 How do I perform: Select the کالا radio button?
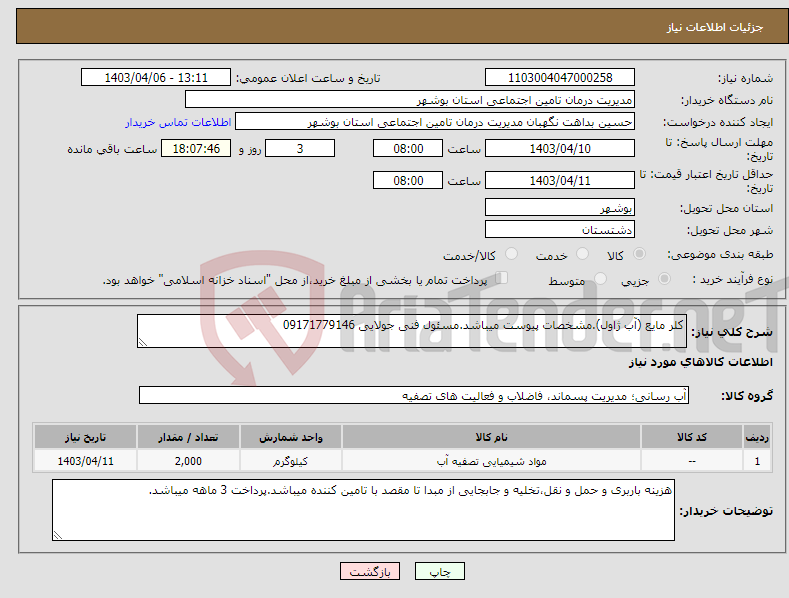click(640, 254)
